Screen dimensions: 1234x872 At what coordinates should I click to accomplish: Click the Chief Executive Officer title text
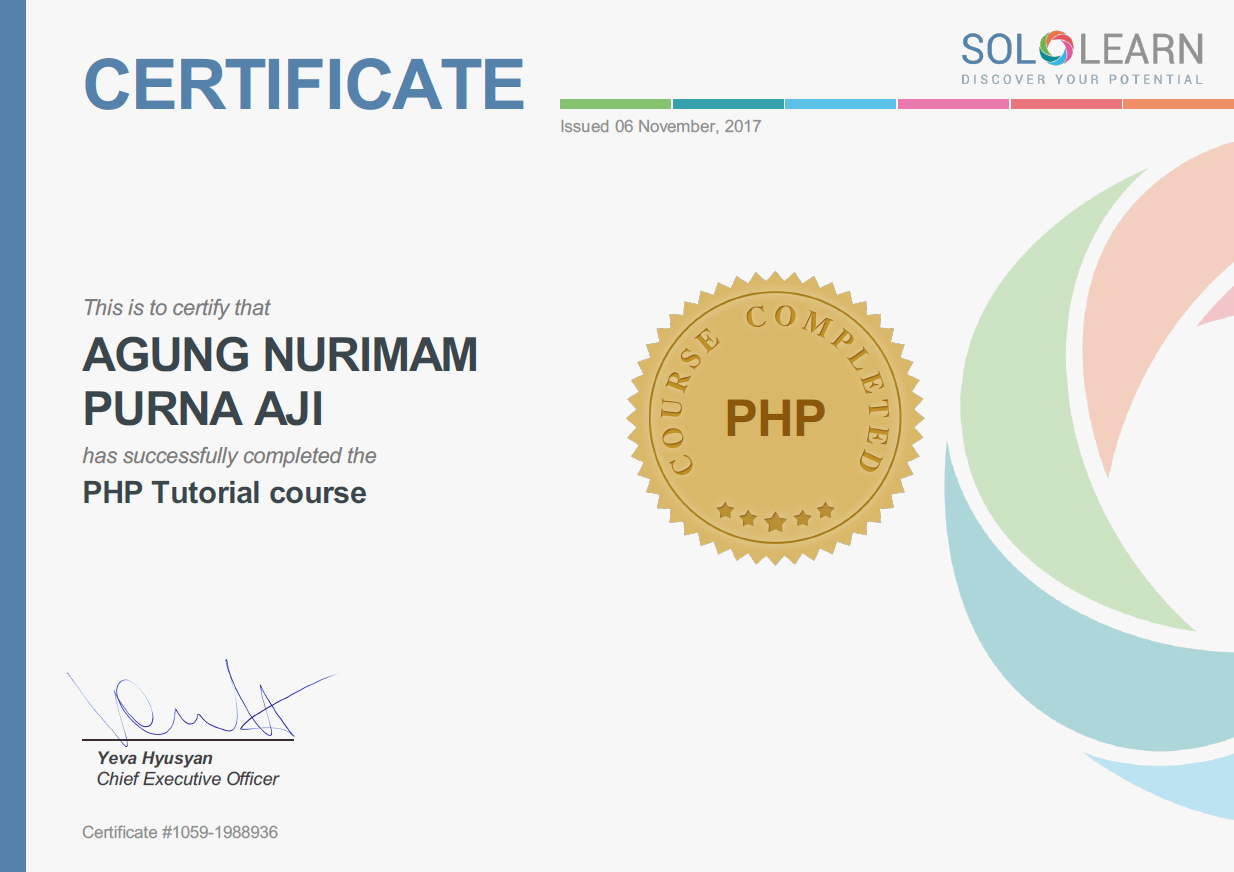pos(187,778)
